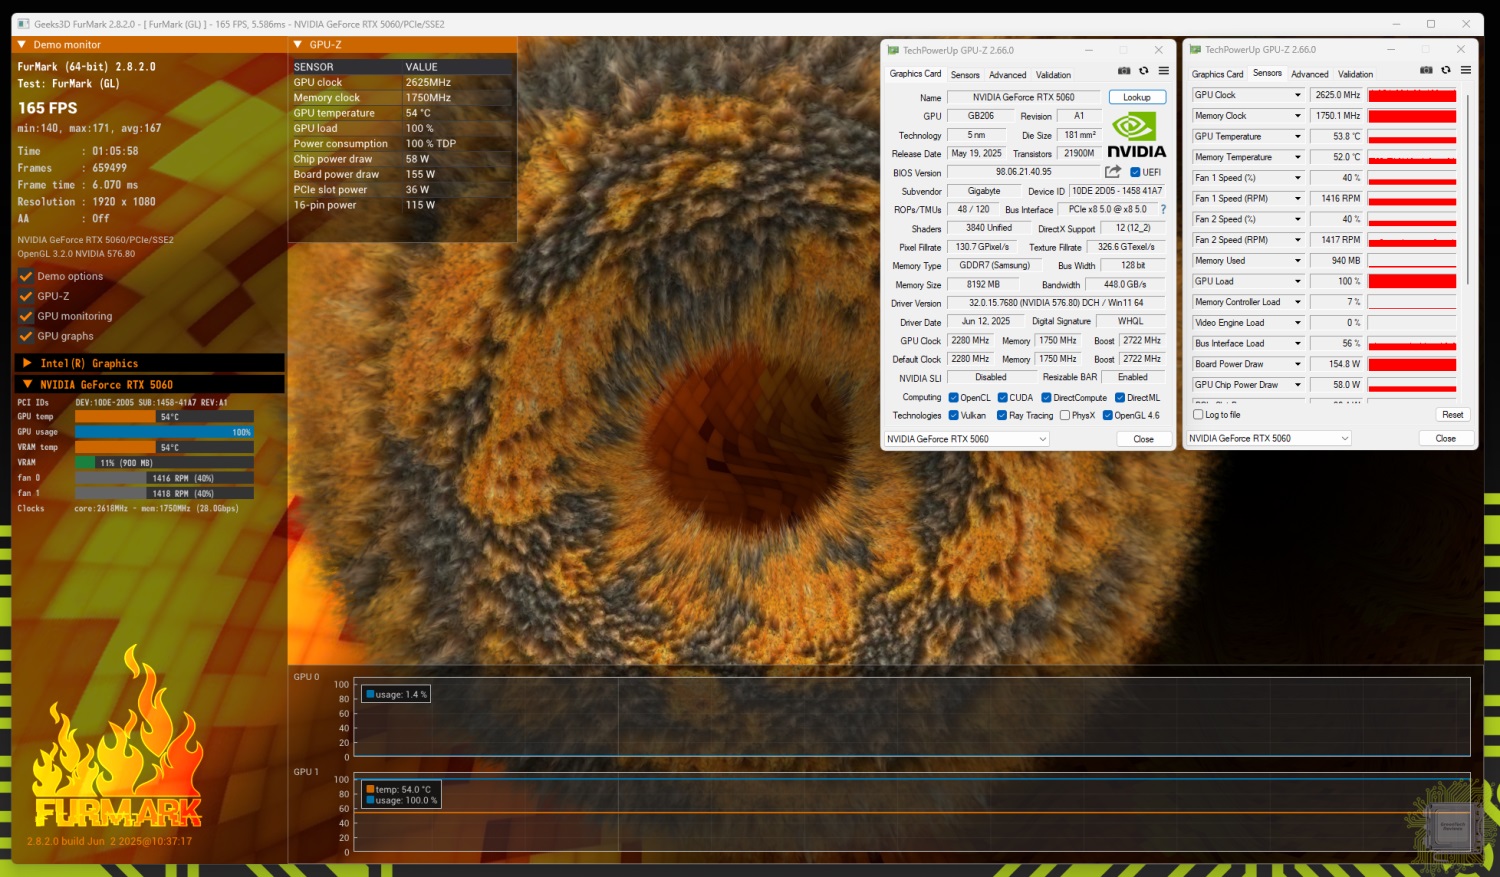Click the GPU 0 usage 1.4% legend
1500x877 pixels.
click(x=396, y=694)
